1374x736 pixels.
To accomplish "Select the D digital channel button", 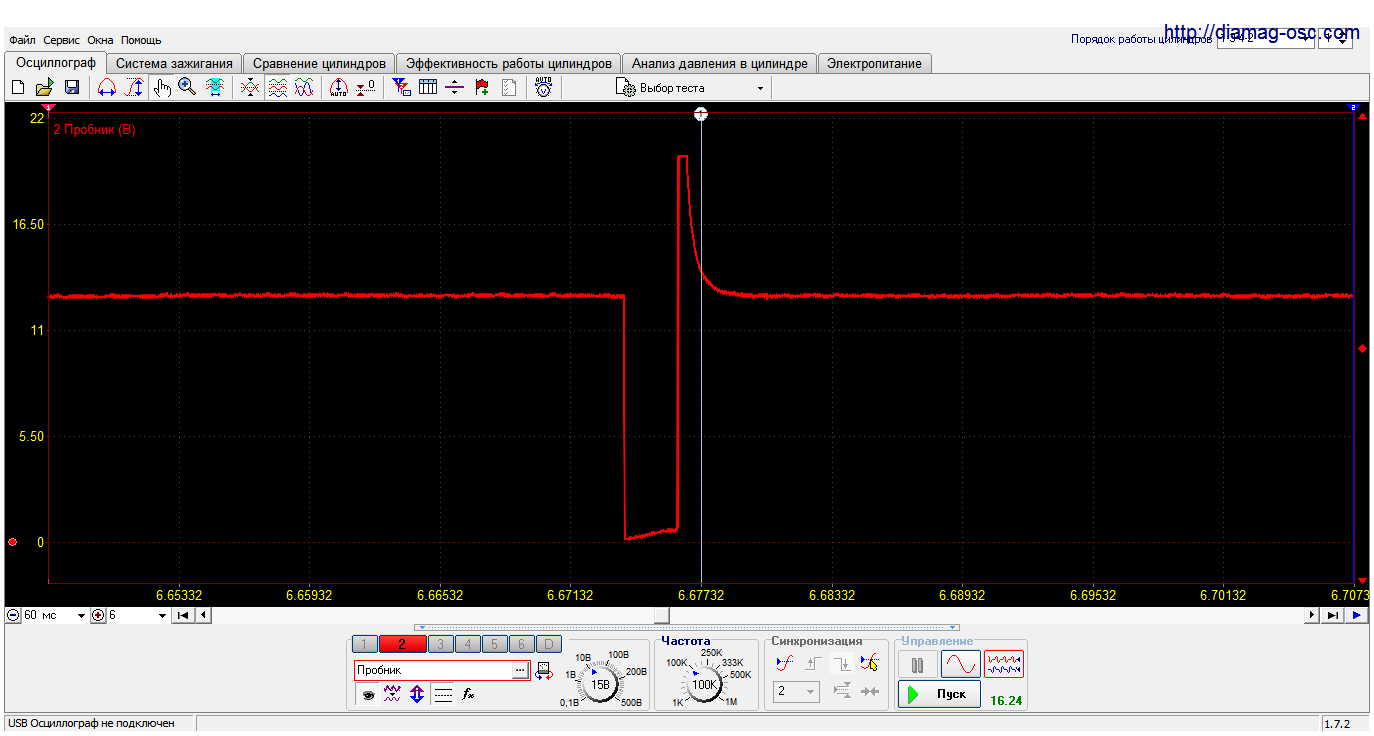I will (549, 644).
